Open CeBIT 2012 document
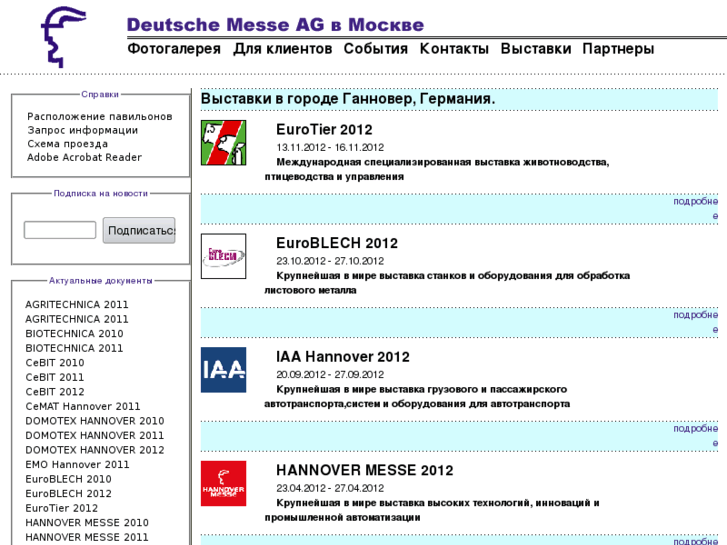 coord(55,392)
